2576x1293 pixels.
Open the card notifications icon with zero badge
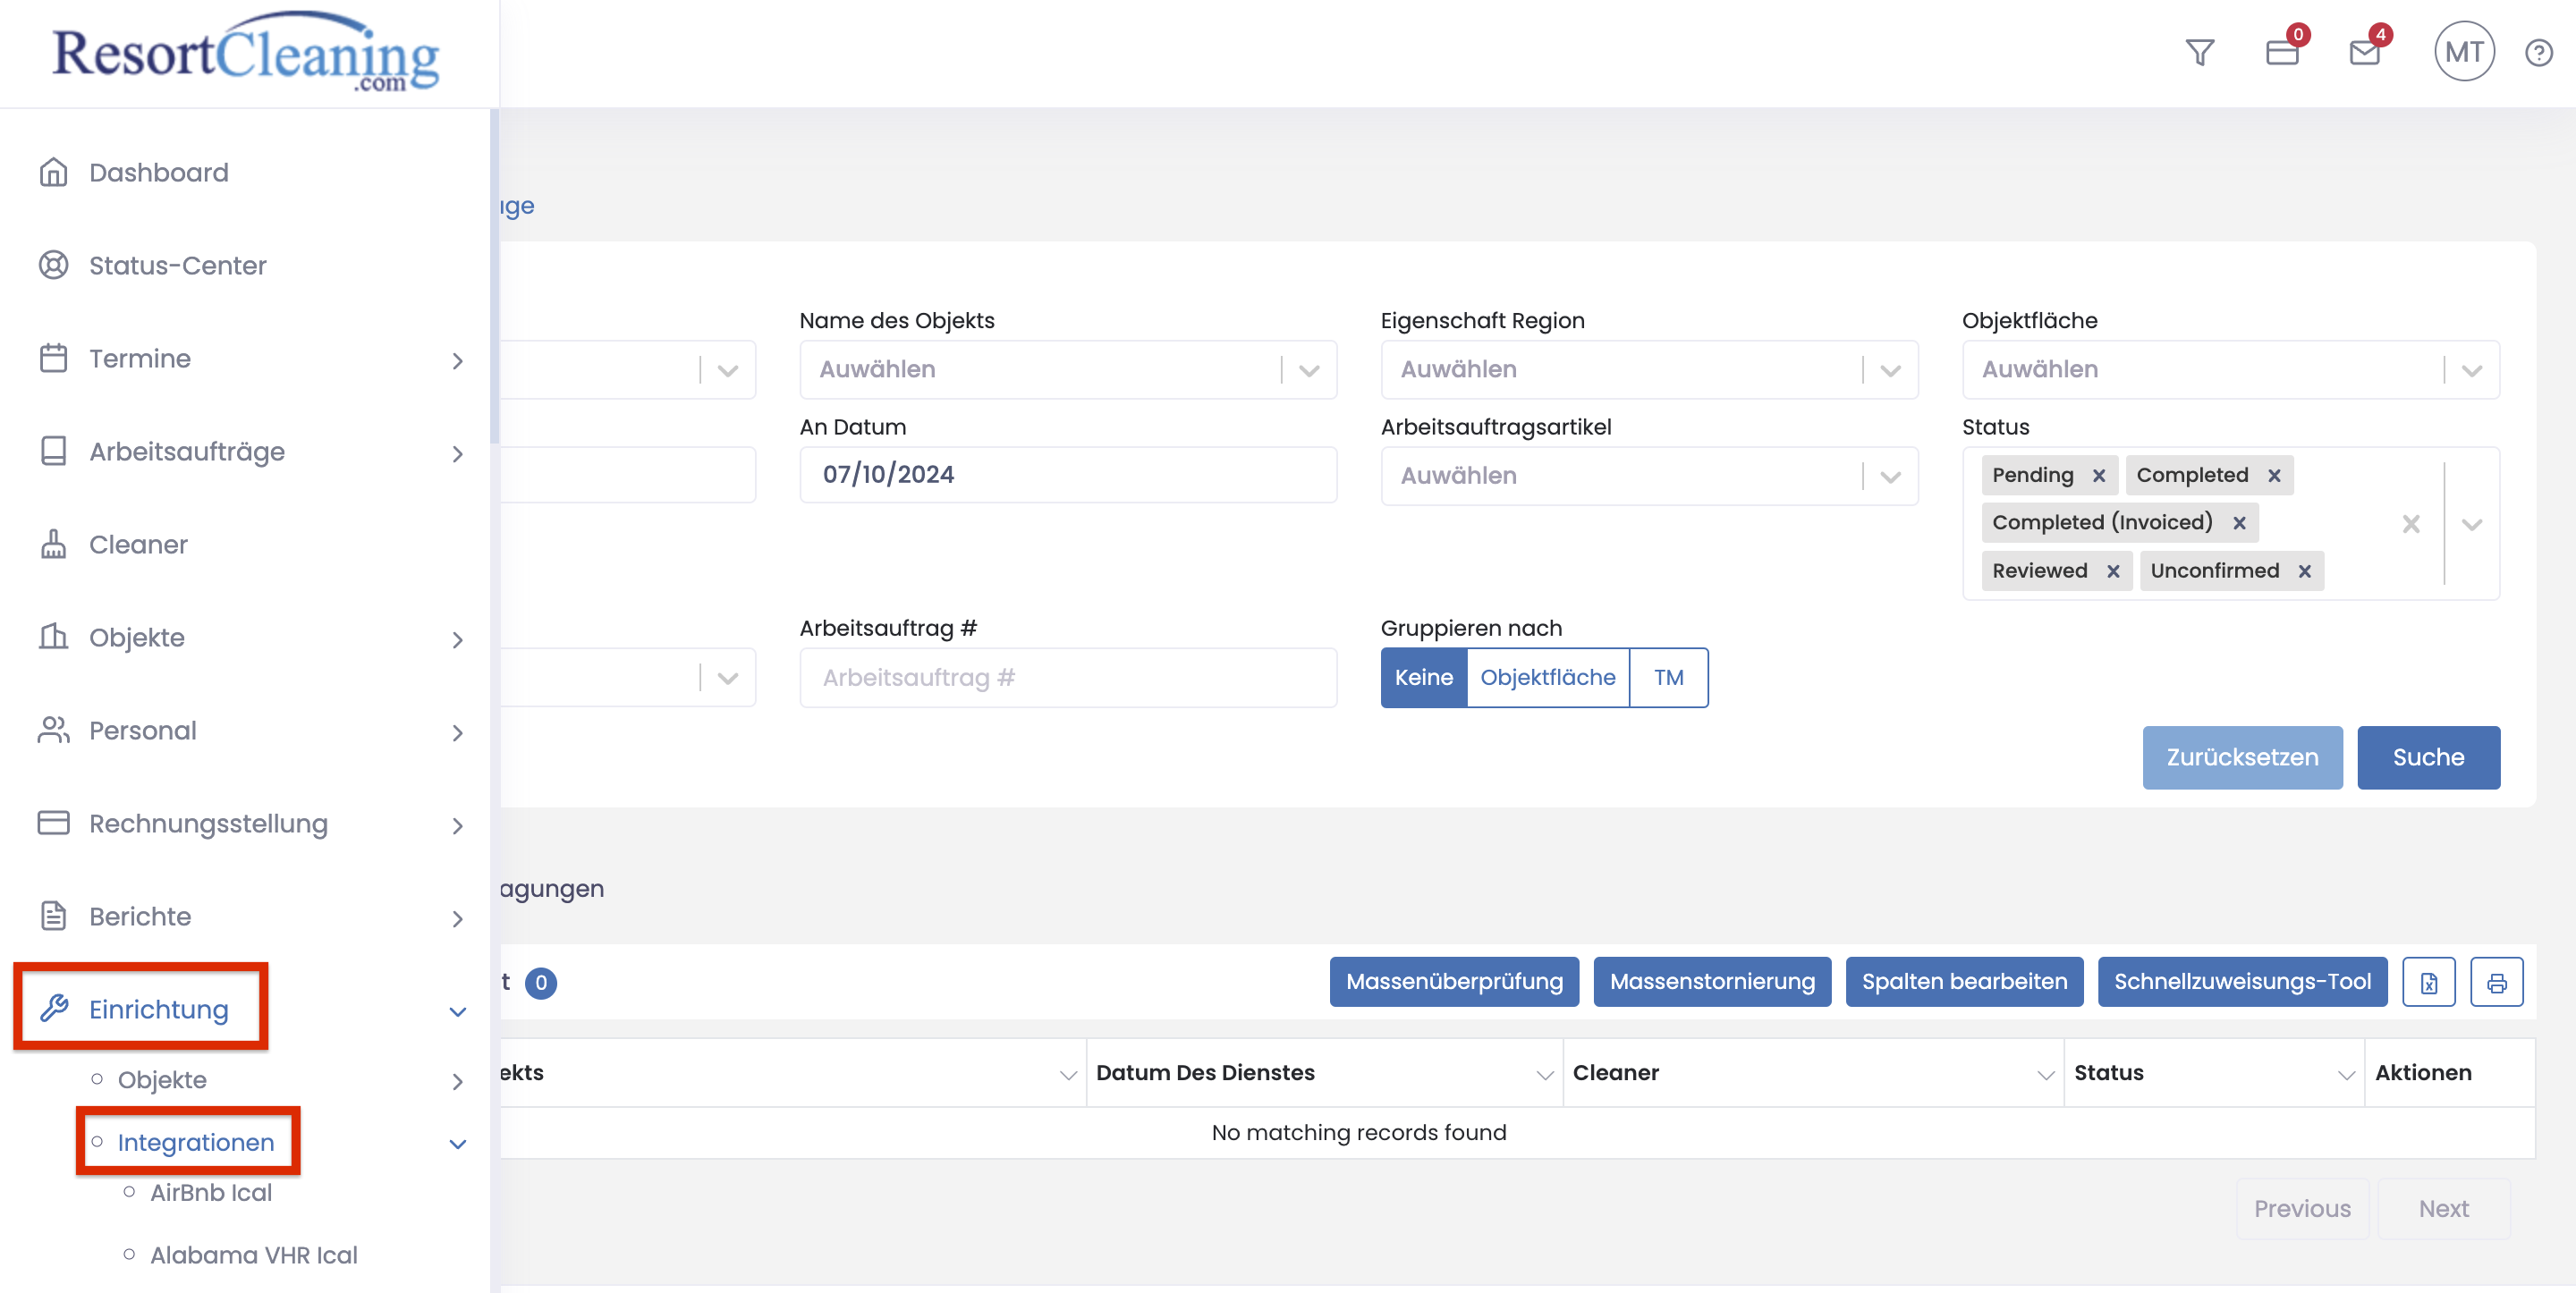(x=2282, y=52)
